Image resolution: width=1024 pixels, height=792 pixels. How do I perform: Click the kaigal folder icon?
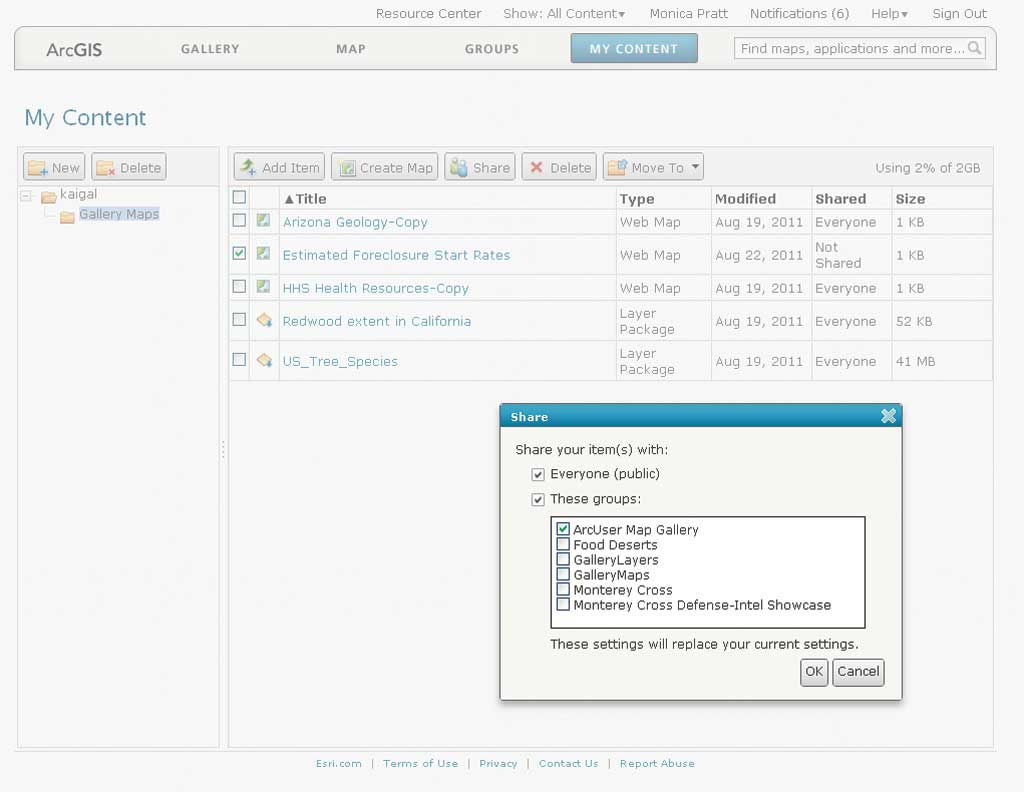48,197
